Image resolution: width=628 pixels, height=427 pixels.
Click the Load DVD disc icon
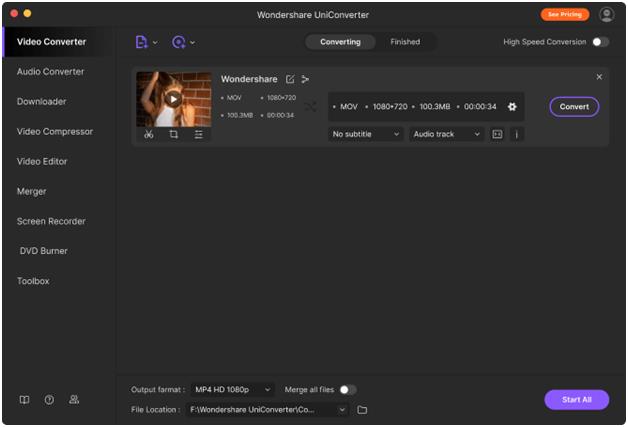tap(179, 42)
